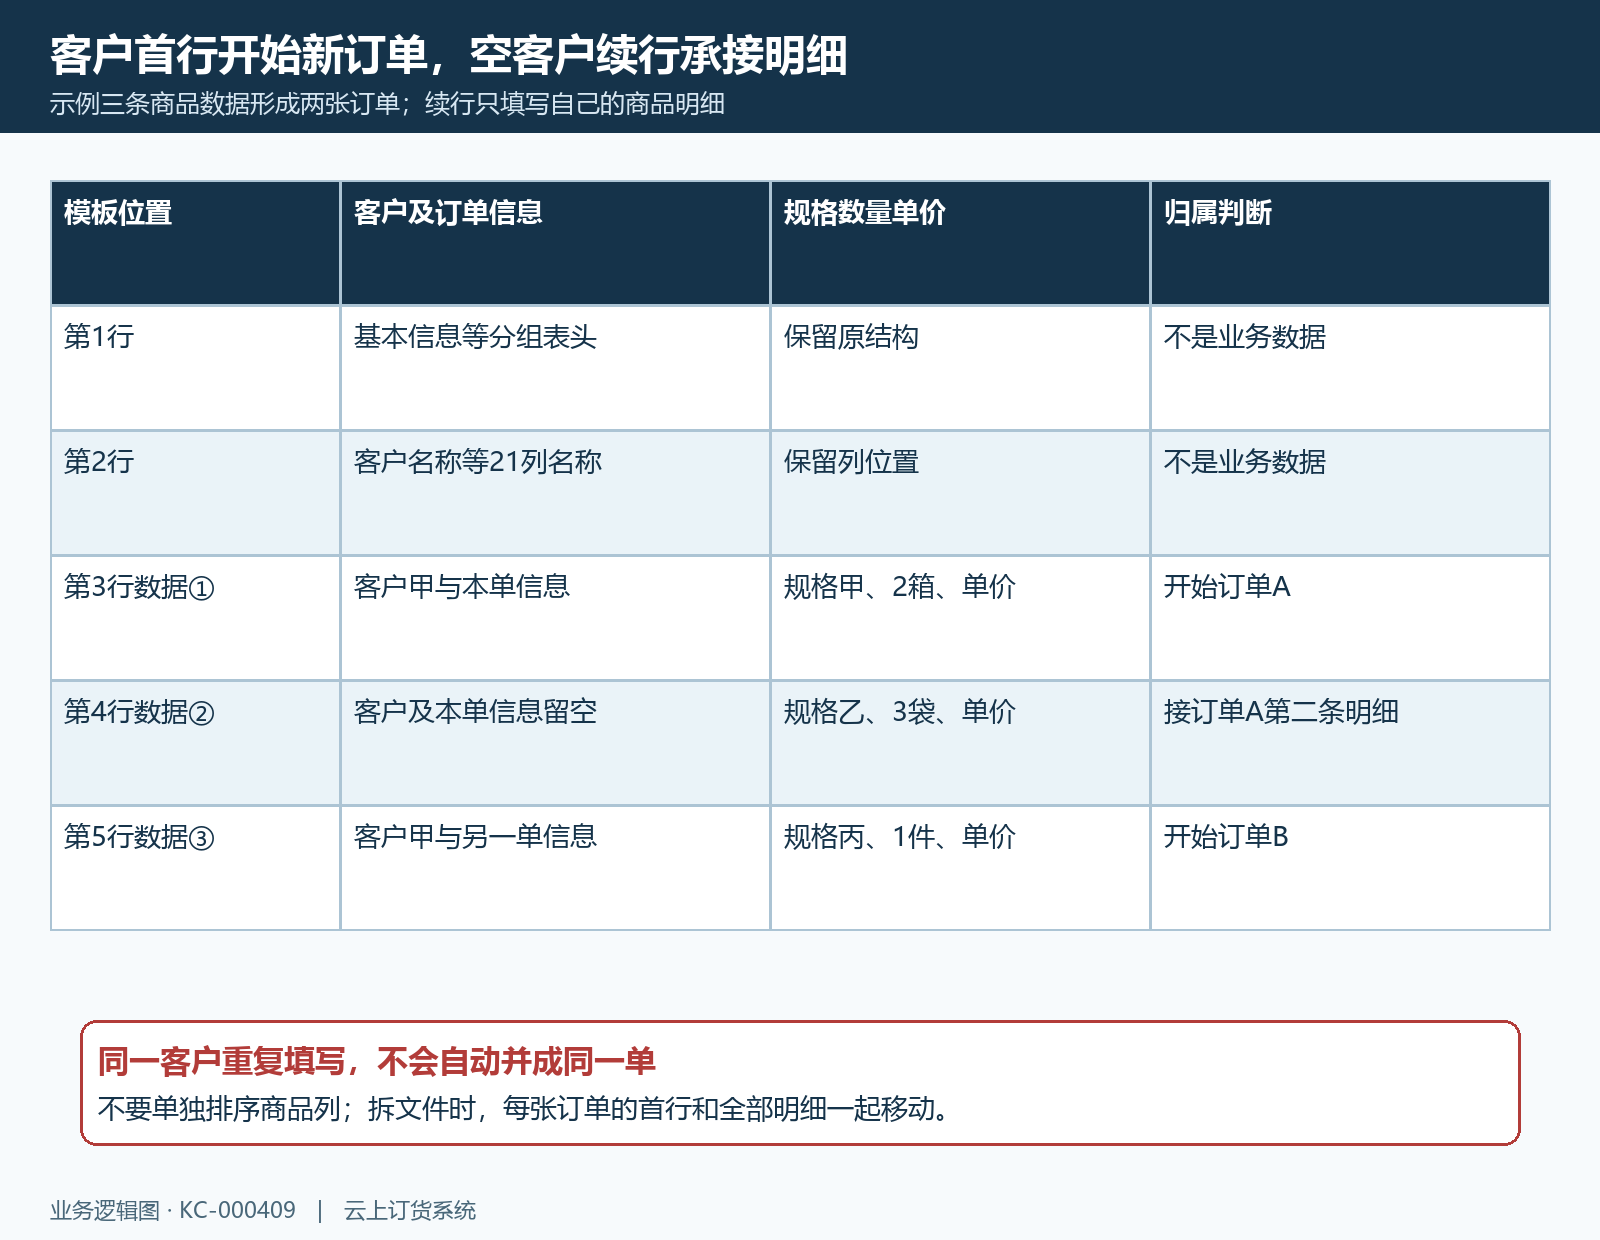Click the 保留列位置 cell
The image size is (1600, 1240).
(960, 493)
